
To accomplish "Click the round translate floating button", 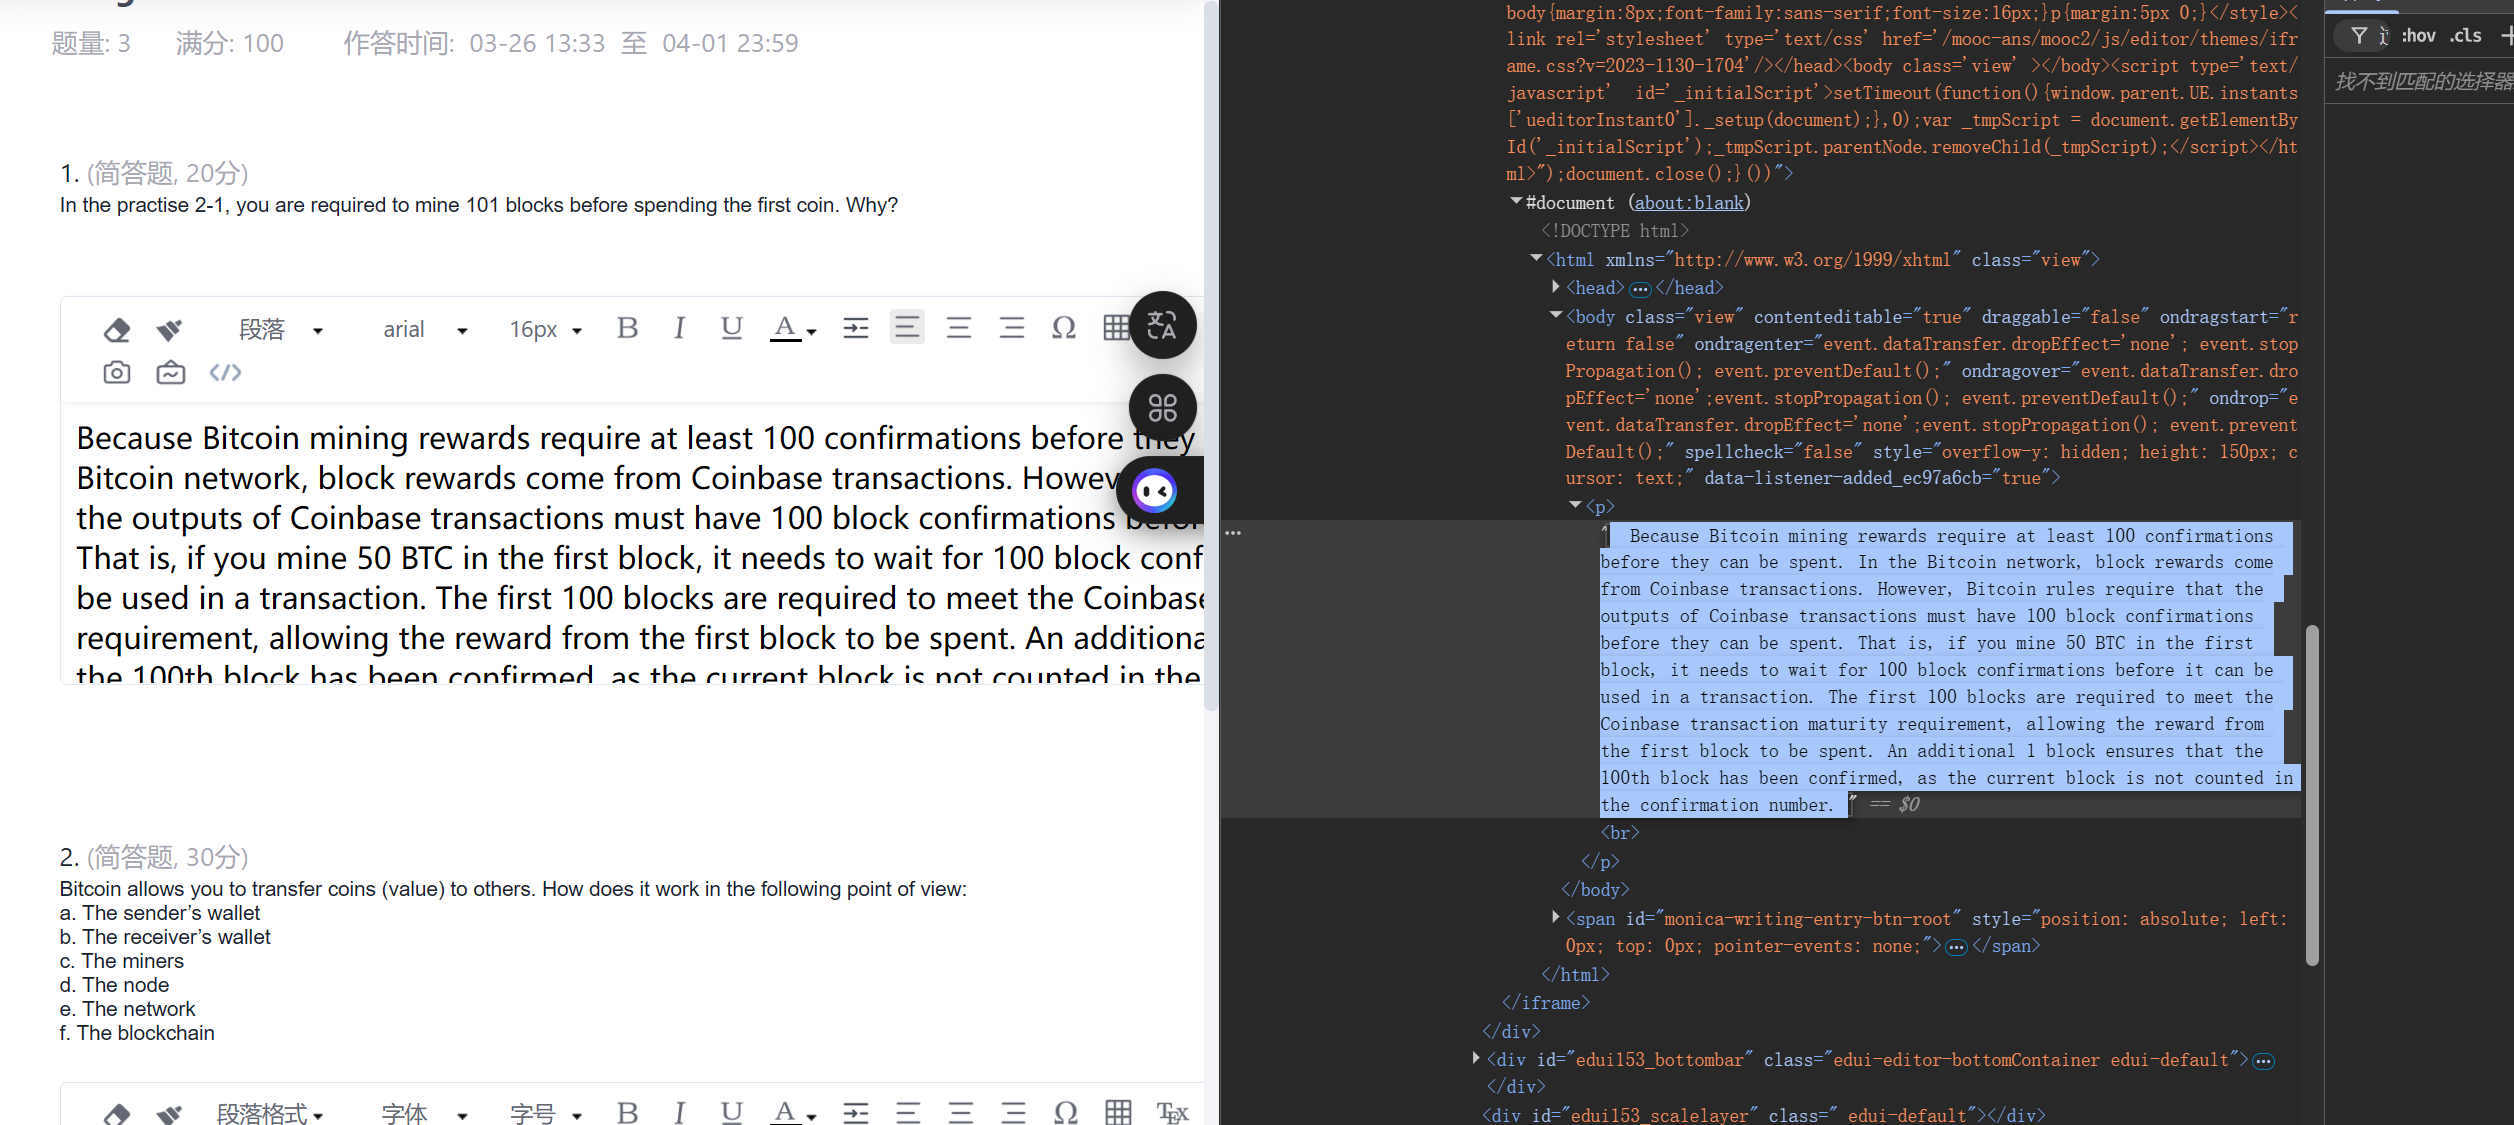I will click(1162, 325).
